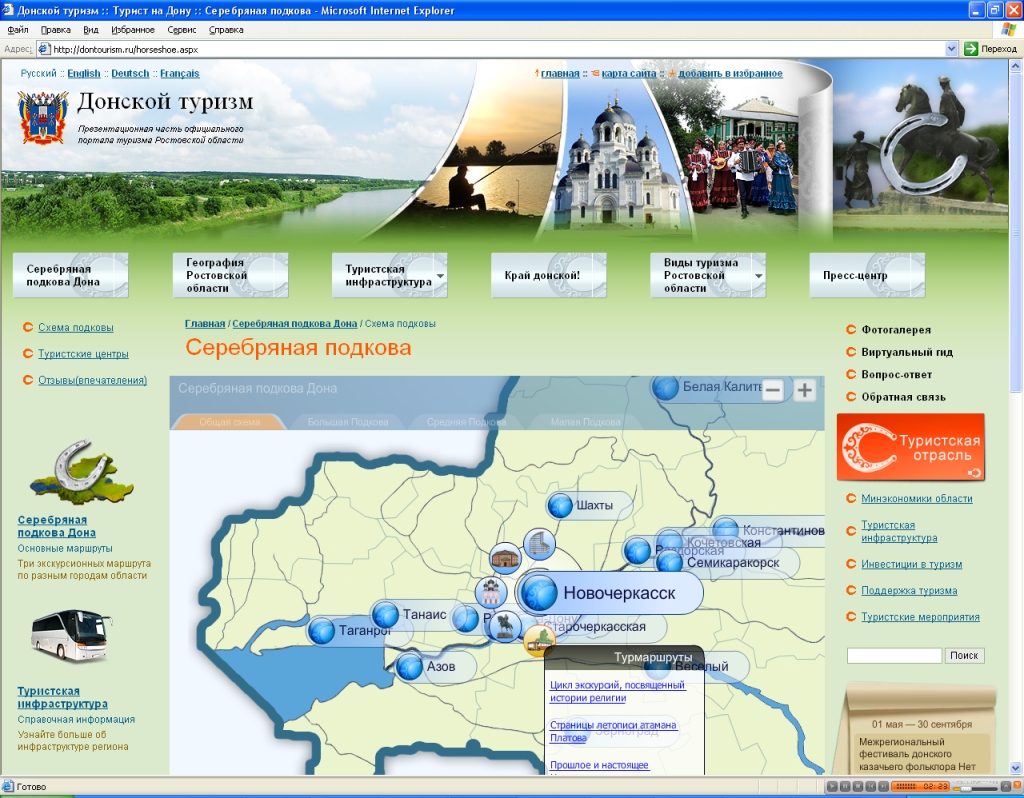Switch language to Français
Image resolution: width=1024 pixels, height=798 pixels.
(180, 73)
